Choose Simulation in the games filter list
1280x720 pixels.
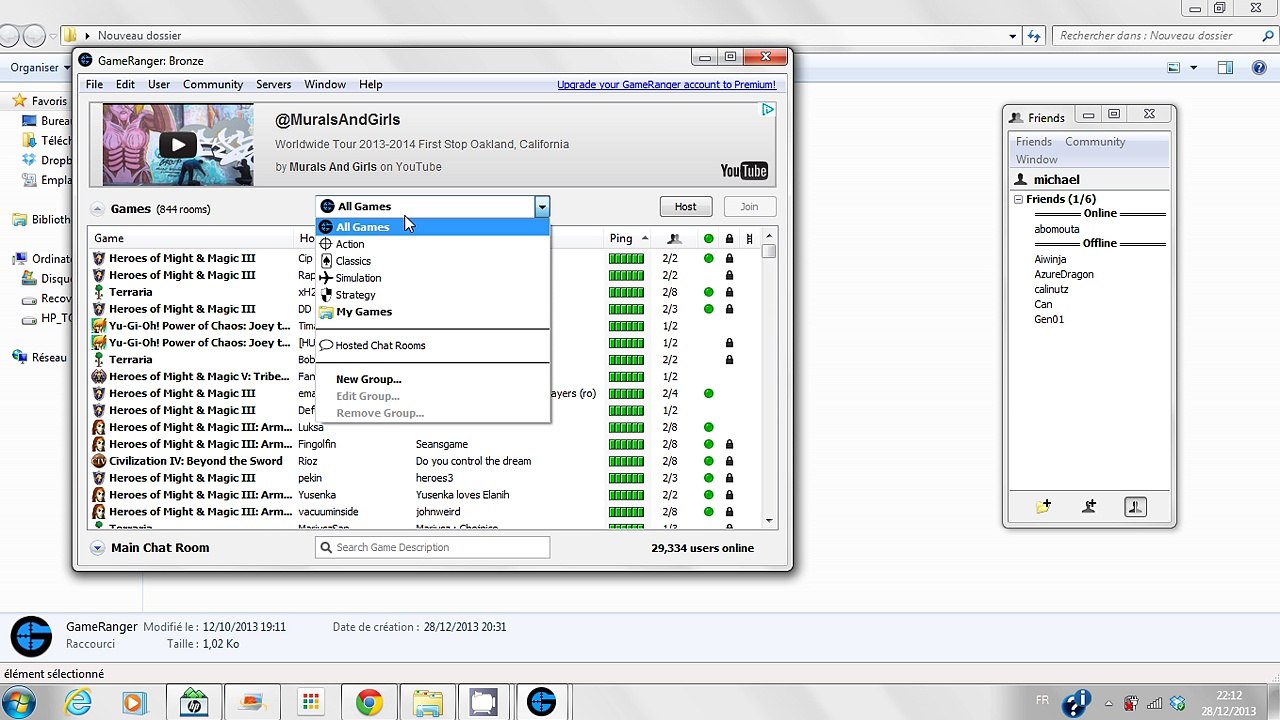(433, 278)
